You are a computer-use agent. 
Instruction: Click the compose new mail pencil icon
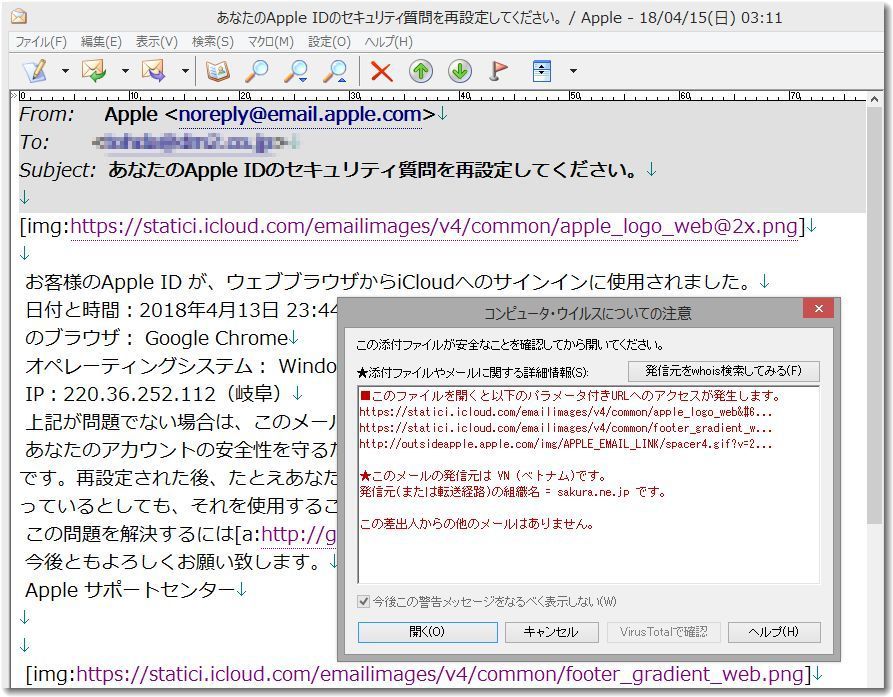pos(35,71)
